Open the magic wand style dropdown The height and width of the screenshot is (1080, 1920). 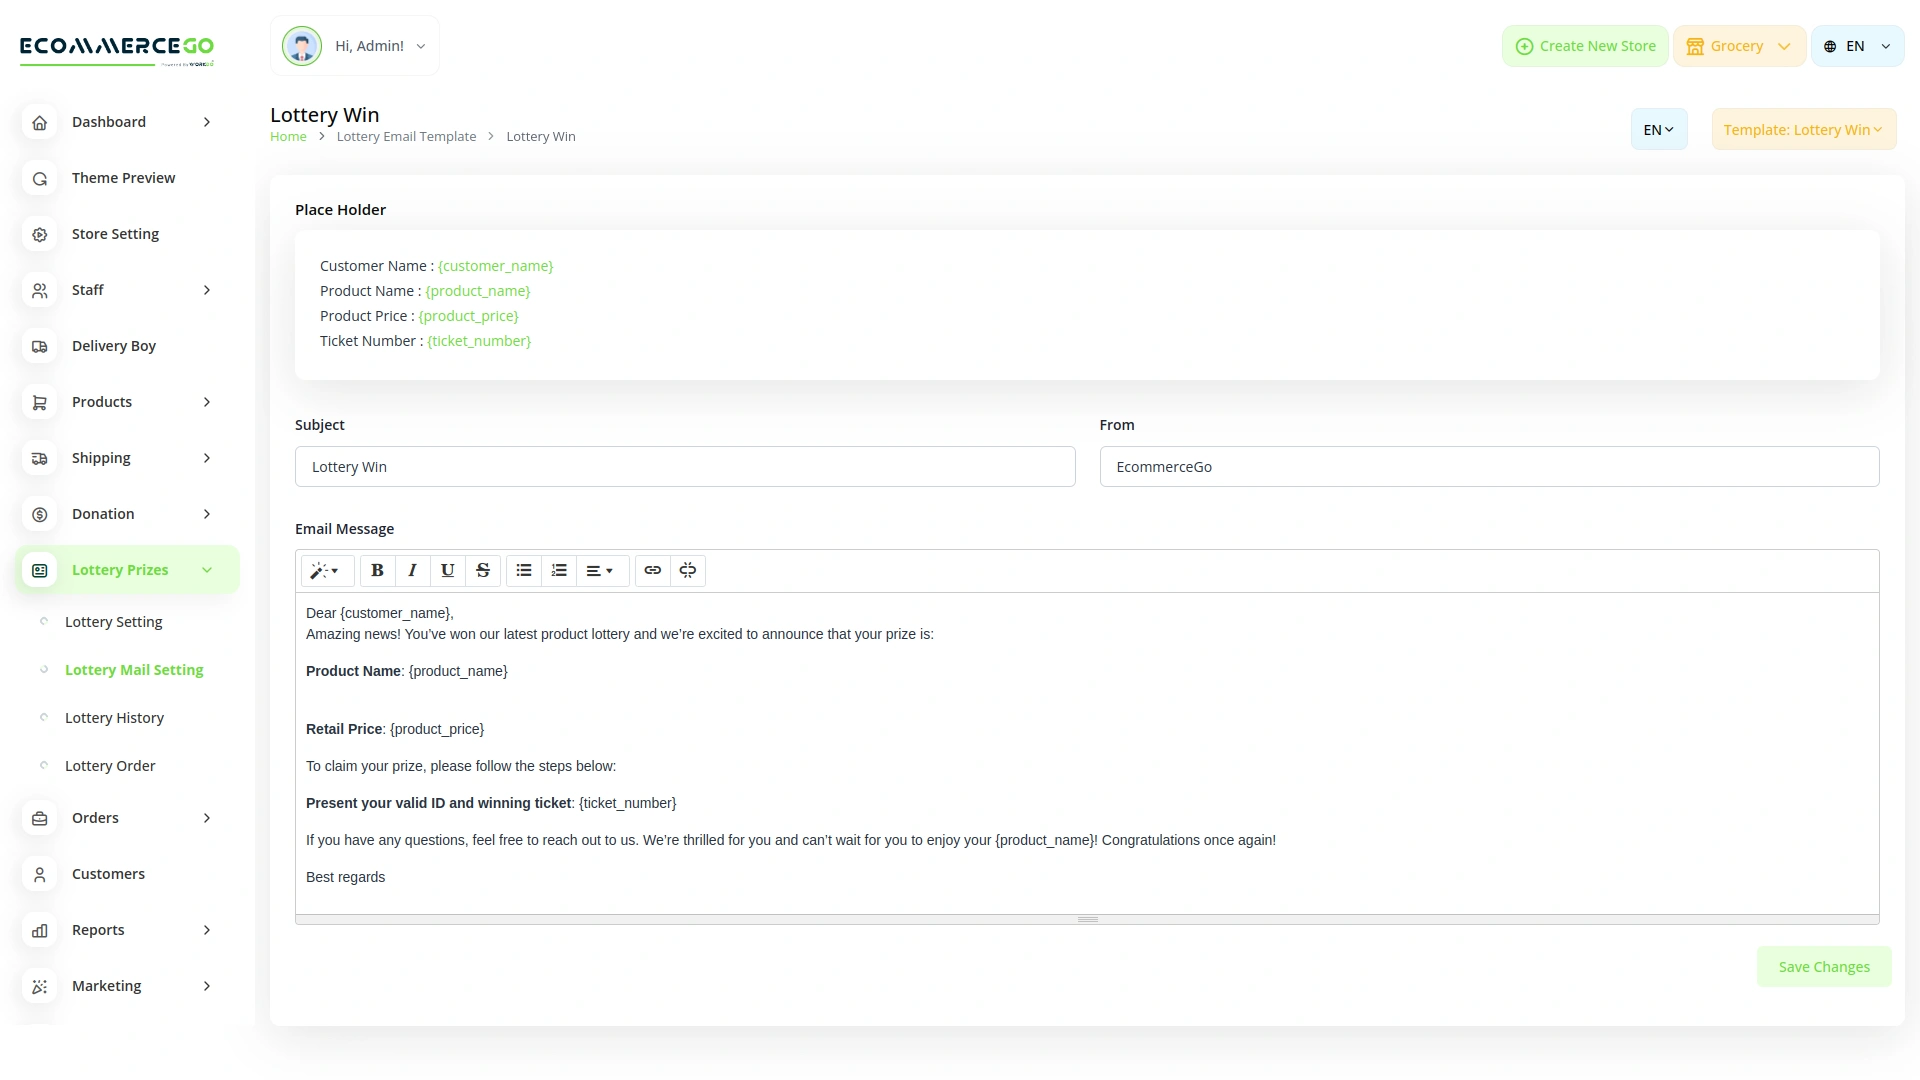pyautogui.click(x=325, y=570)
